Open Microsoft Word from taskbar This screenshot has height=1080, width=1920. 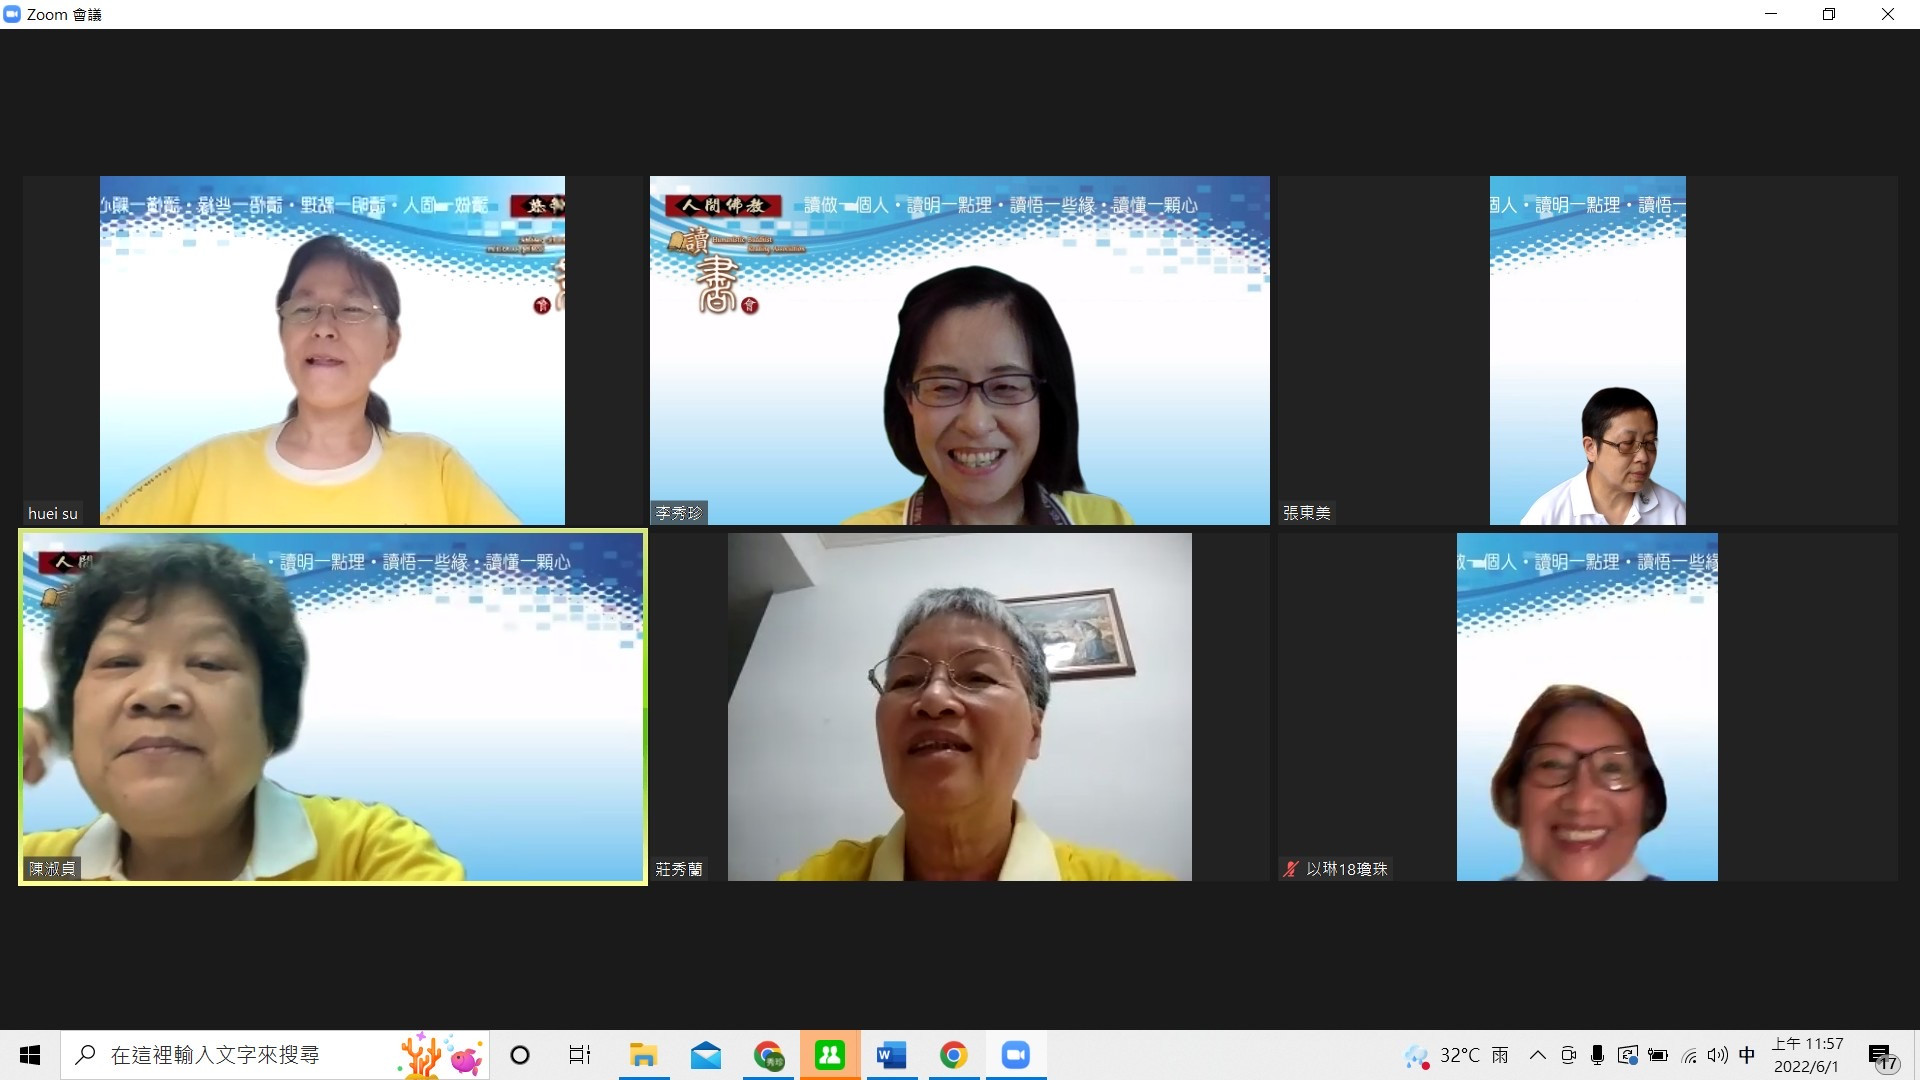[x=891, y=1055]
